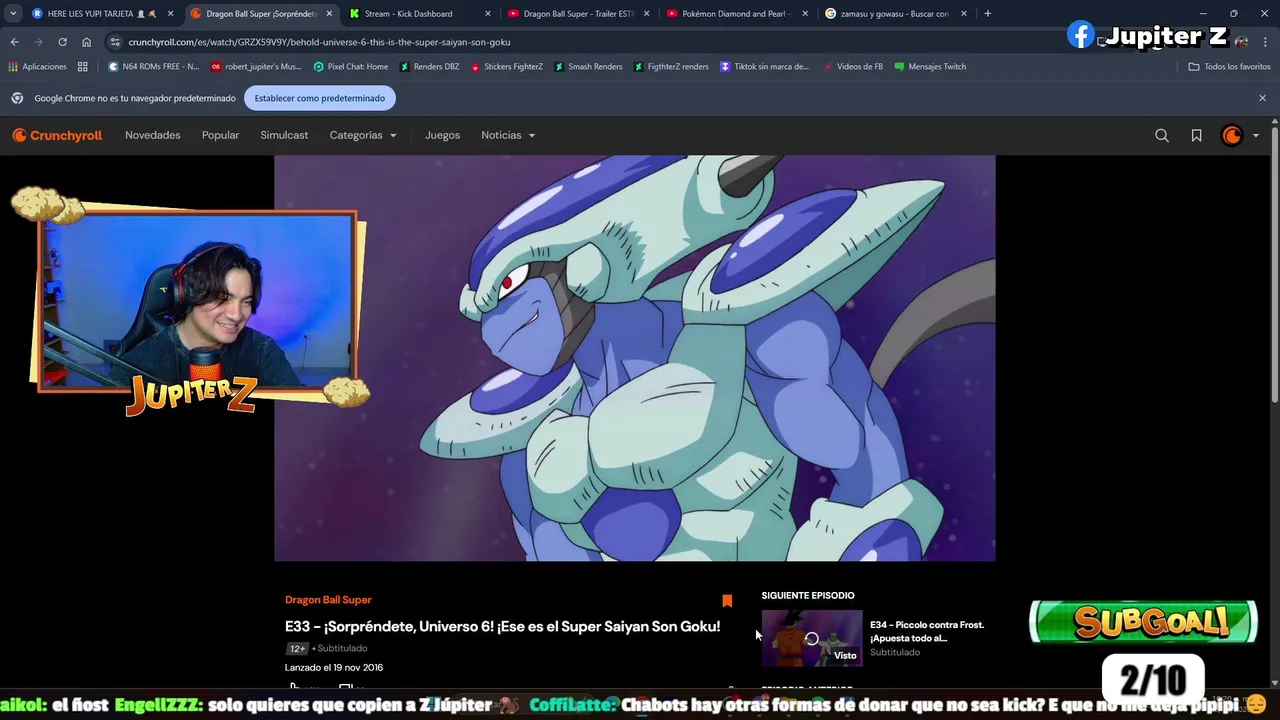Screen dimensions: 1280x720
Task: Open N64 ROMs FREE bookmark
Action: (154, 67)
